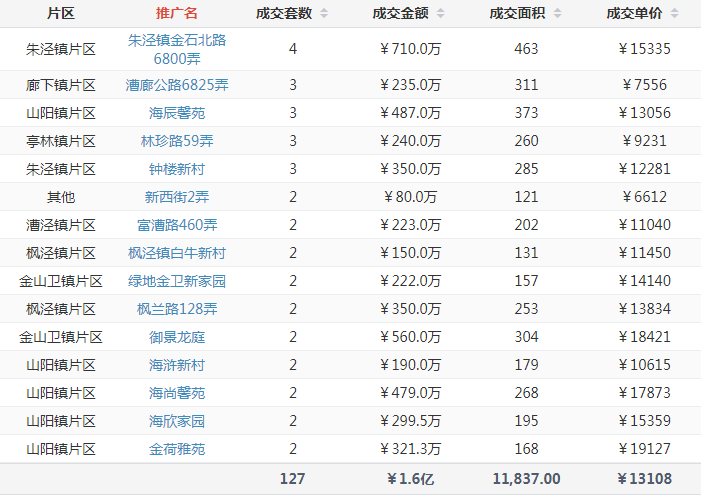Viewport: 701px width, 495px height.
Task: Click the ¥321.3万 amount cell
Action: 410,449
